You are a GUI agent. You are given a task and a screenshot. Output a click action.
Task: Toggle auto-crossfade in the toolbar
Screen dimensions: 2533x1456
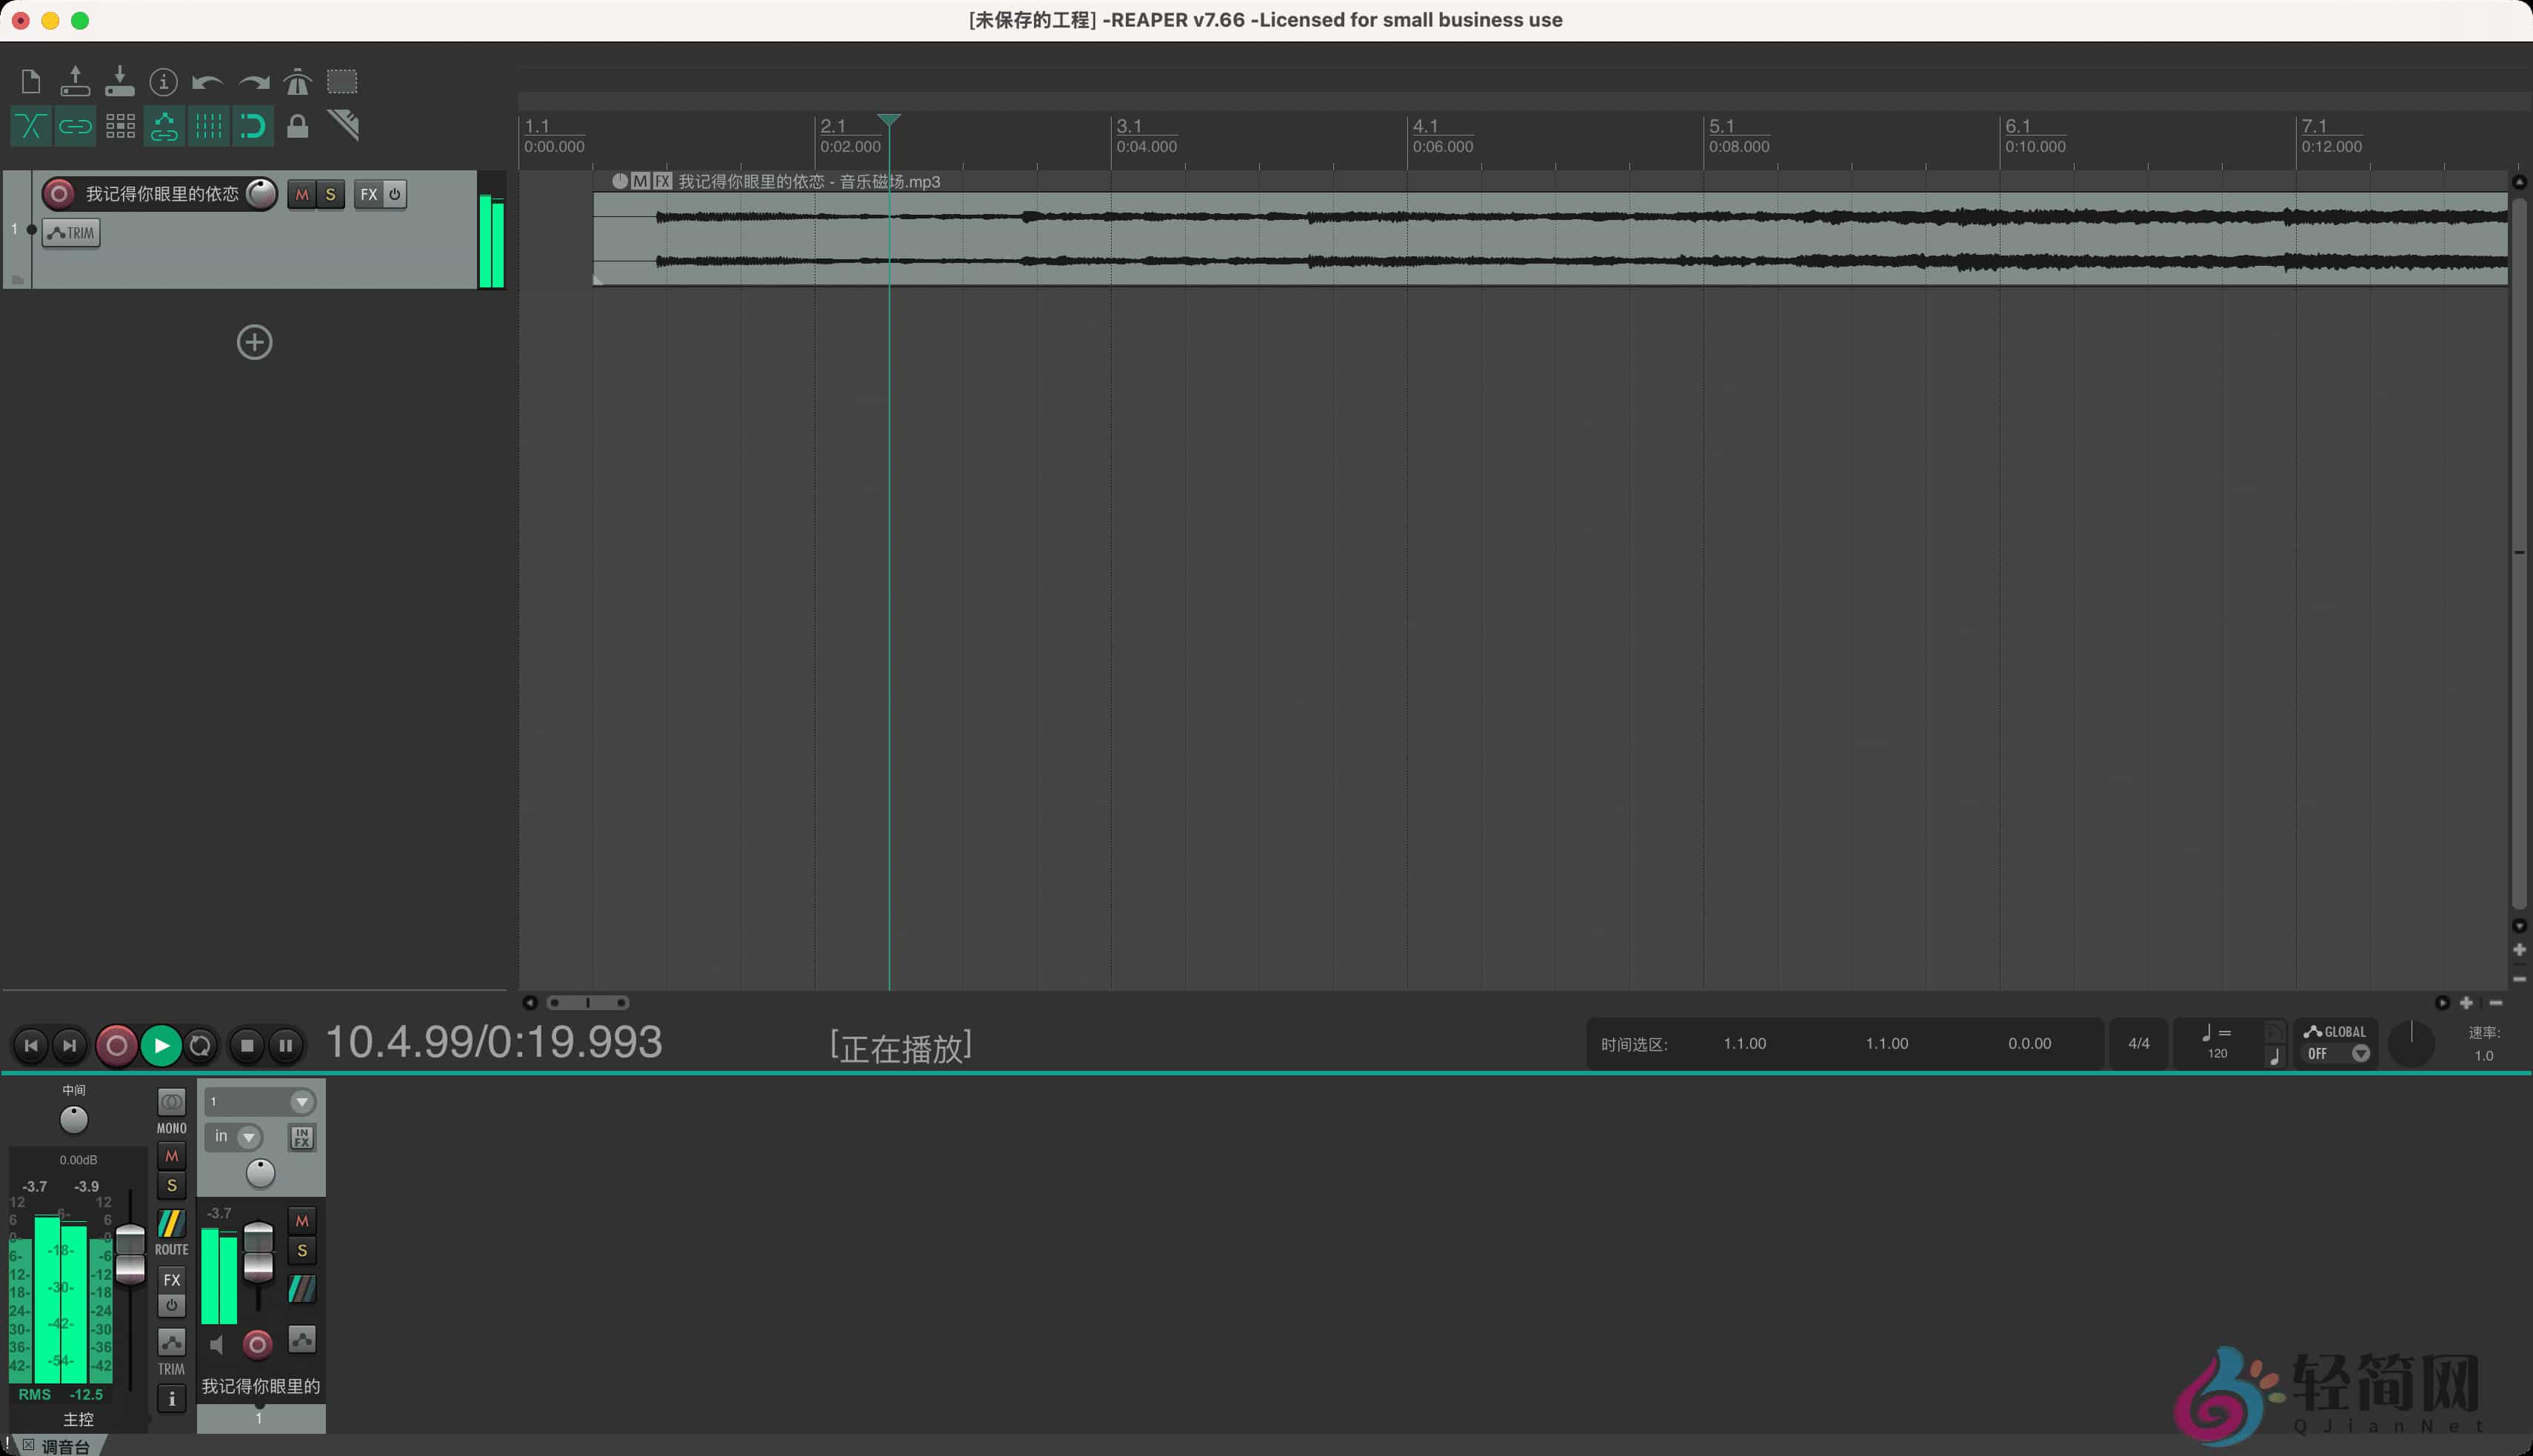(30, 126)
